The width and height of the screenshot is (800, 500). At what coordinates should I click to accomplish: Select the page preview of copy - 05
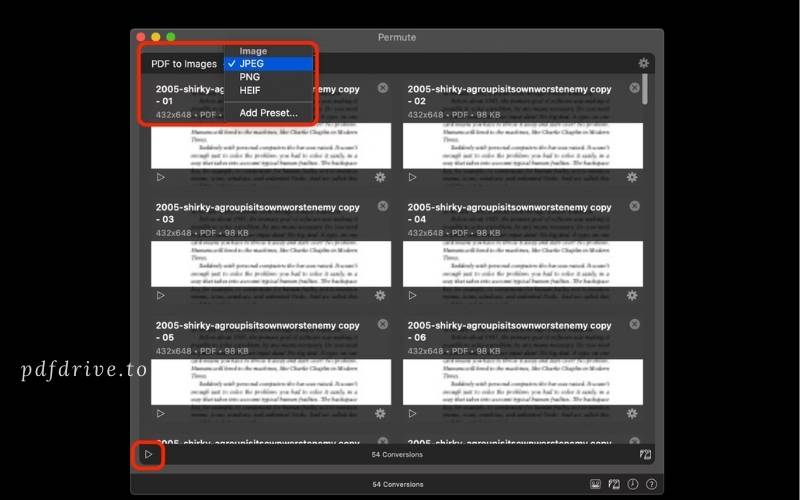click(271, 382)
